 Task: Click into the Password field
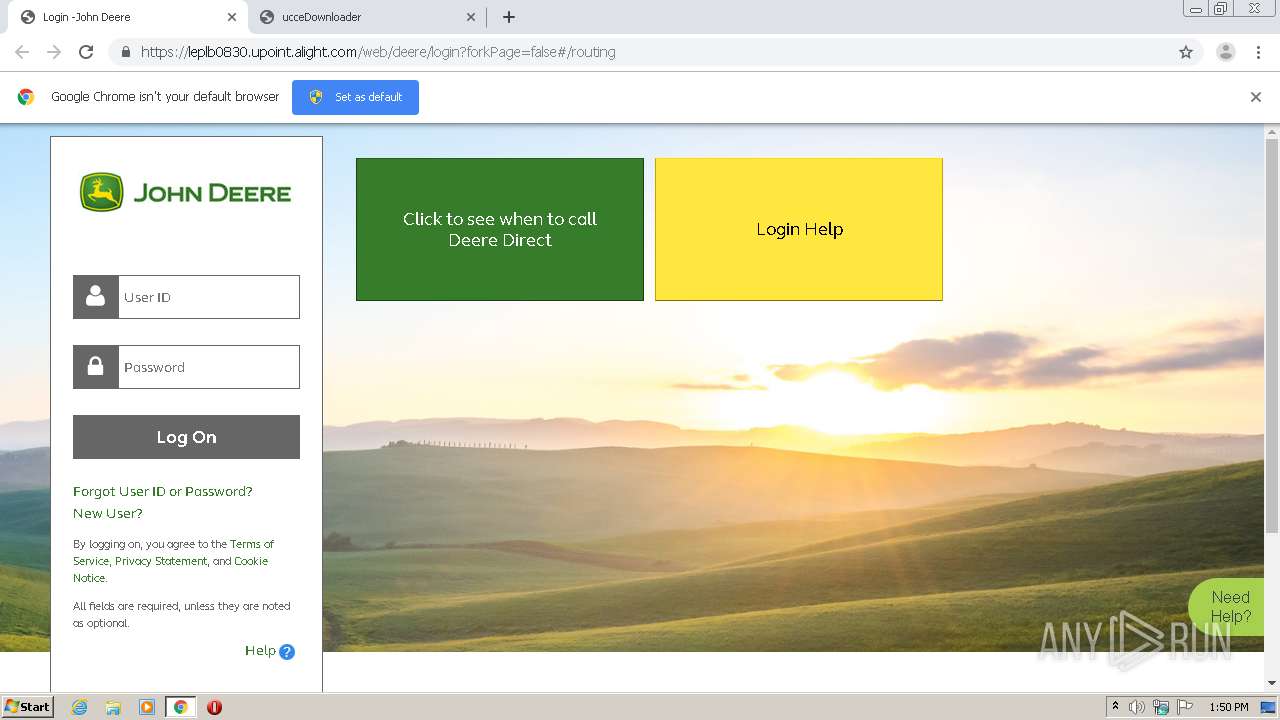(209, 367)
